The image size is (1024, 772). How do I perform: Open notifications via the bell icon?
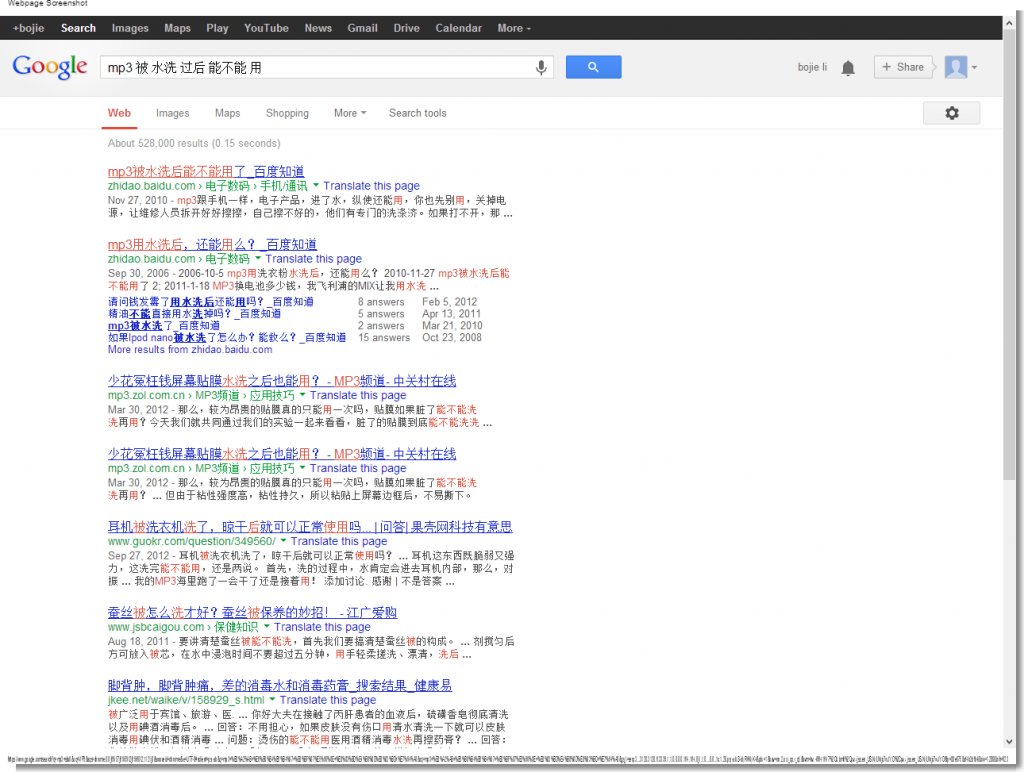(x=848, y=66)
